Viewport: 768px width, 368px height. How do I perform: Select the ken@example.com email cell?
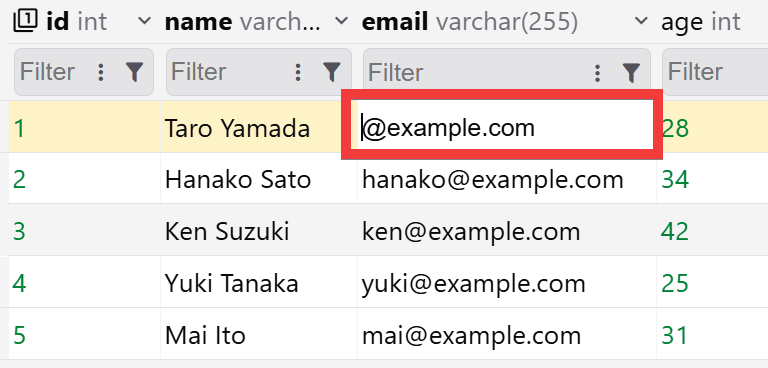click(x=507, y=231)
